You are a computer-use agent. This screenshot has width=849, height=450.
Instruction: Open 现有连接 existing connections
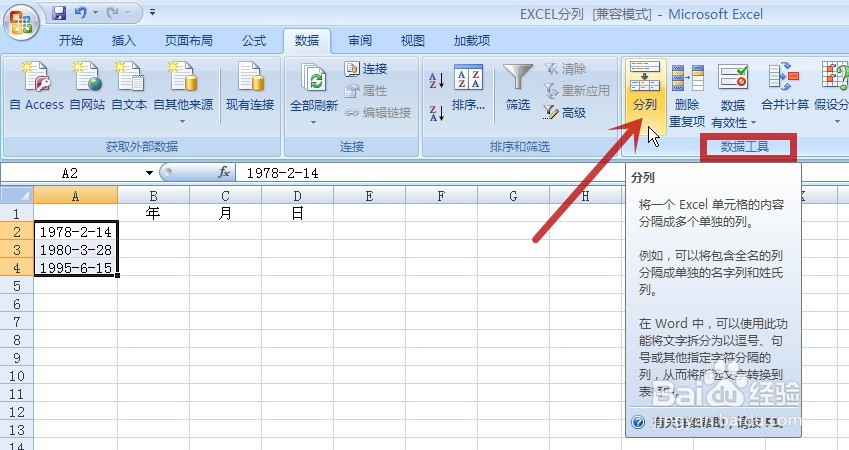pyautogui.click(x=250, y=86)
